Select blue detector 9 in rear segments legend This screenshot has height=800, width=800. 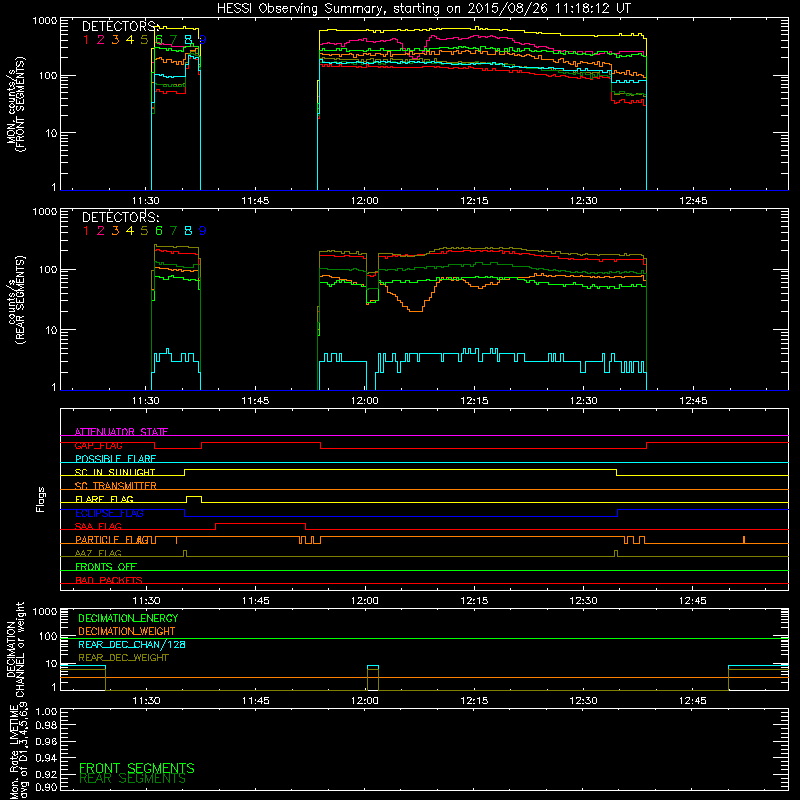[x=203, y=231]
